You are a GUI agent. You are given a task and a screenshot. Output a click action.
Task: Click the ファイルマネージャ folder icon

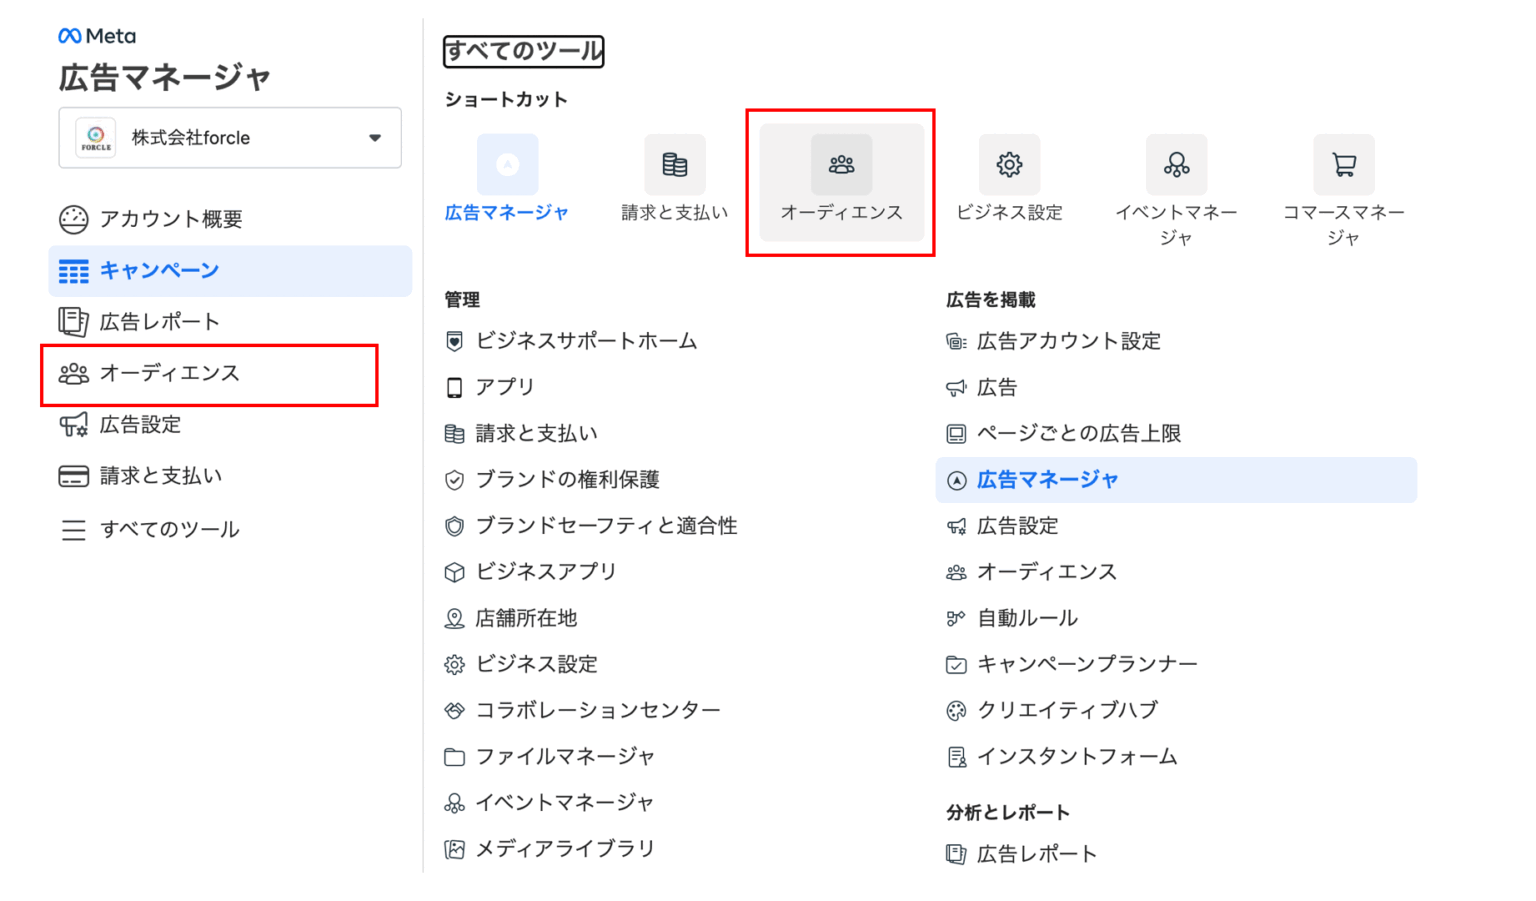pyautogui.click(x=455, y=757)
